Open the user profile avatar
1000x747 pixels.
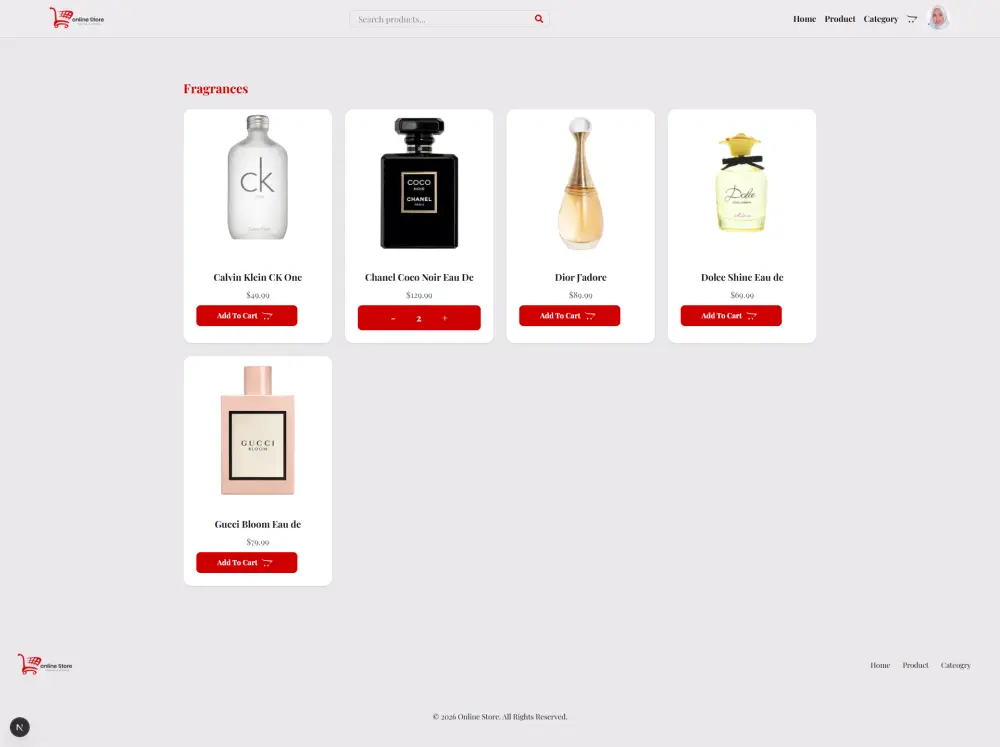pyautogui.click(x=938, y=18)
